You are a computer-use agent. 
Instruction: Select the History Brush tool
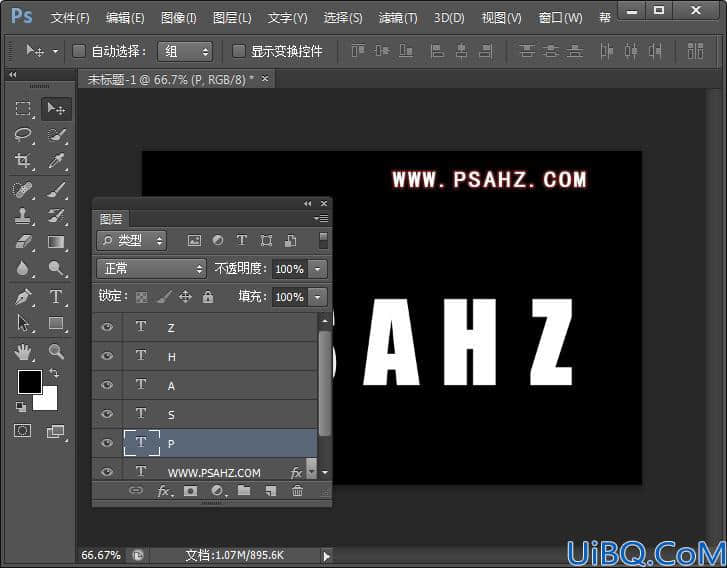tap(56, 216)
